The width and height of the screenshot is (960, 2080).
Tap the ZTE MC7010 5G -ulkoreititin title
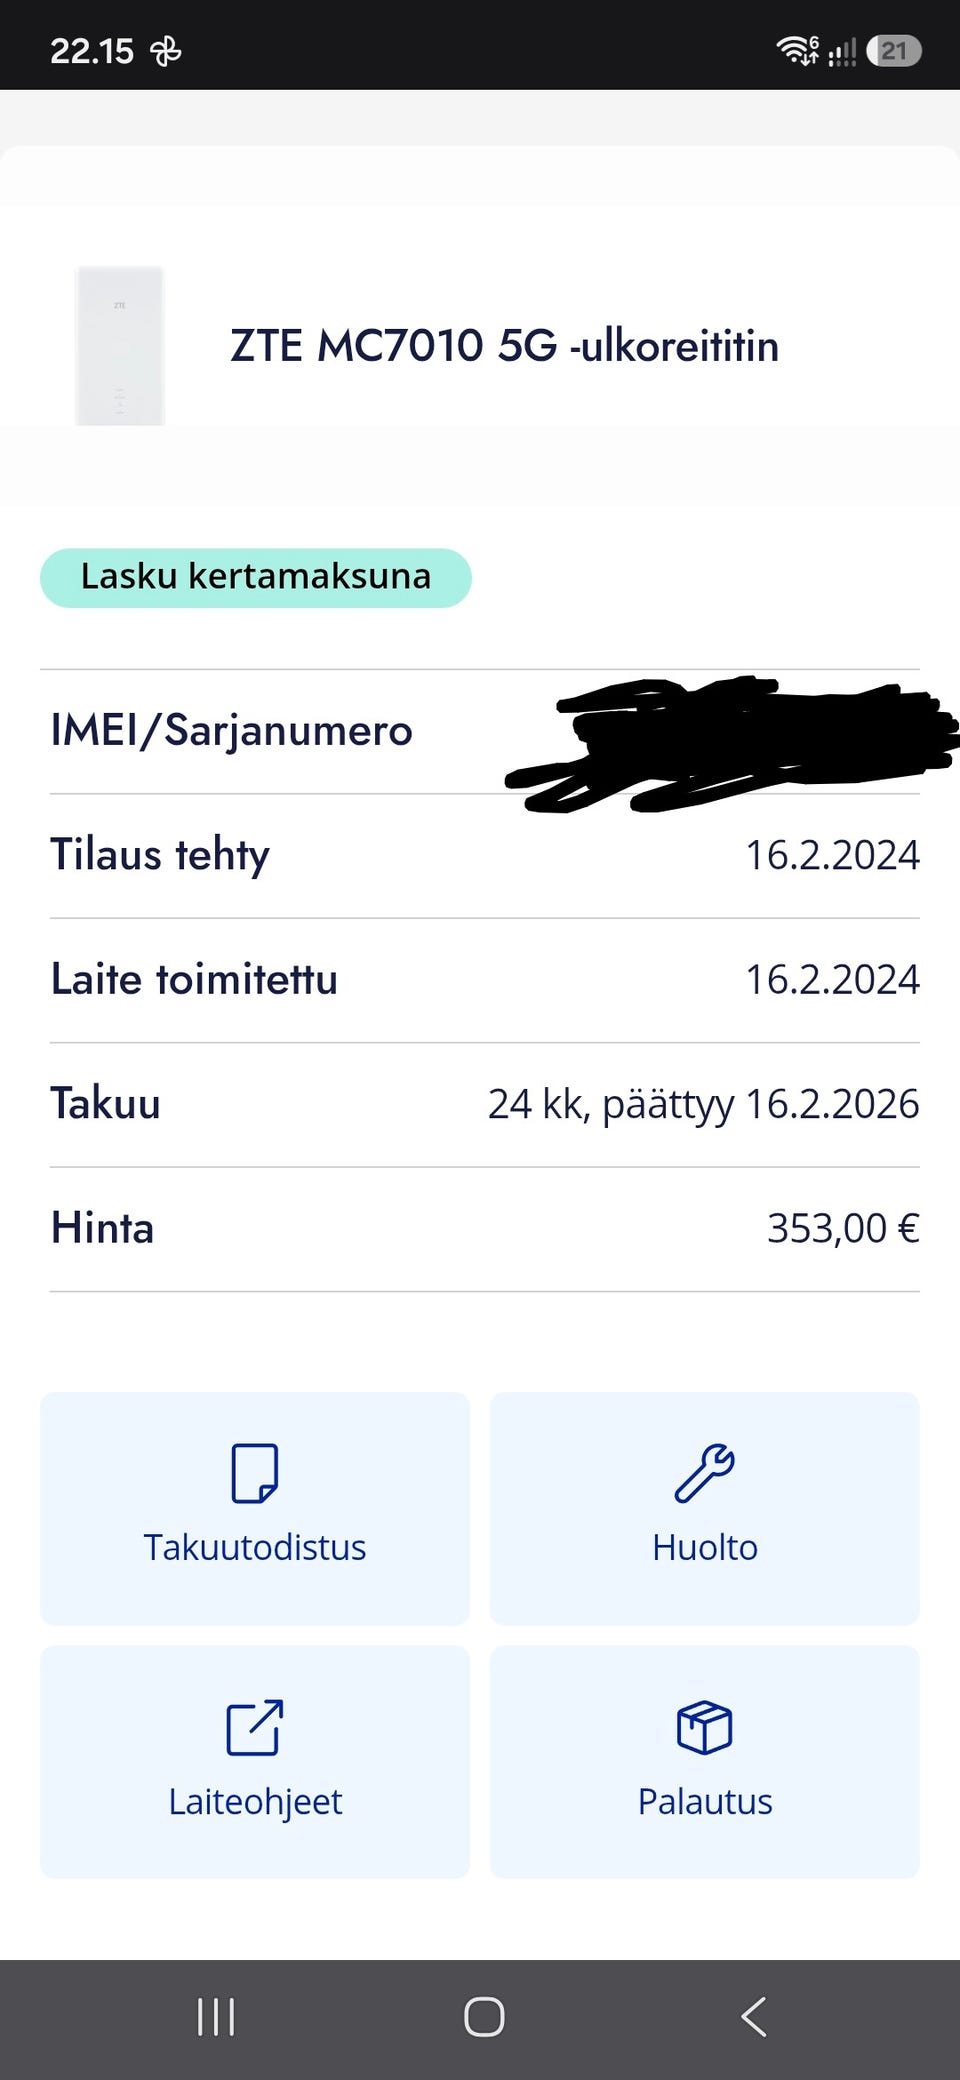tap(504, 346)
